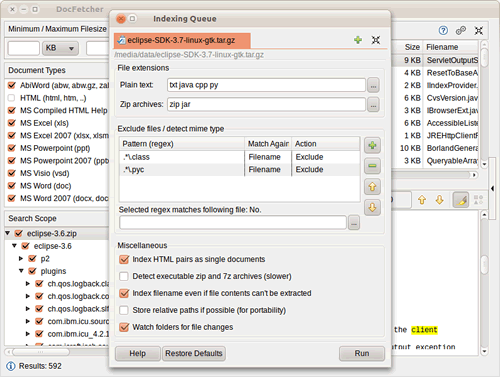This screenshot has height=377, width=500.
Task: Add a new pattern row with green plus
Action: pos(372,145)
